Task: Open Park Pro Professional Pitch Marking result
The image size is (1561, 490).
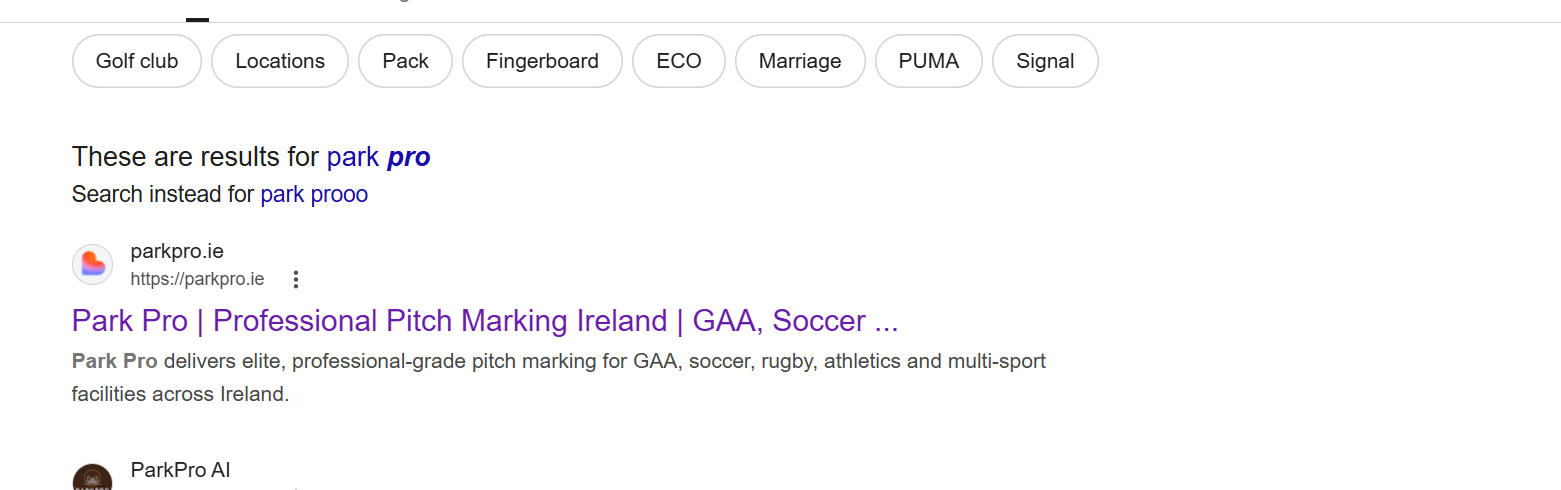Action: click(x=485, y=321)
